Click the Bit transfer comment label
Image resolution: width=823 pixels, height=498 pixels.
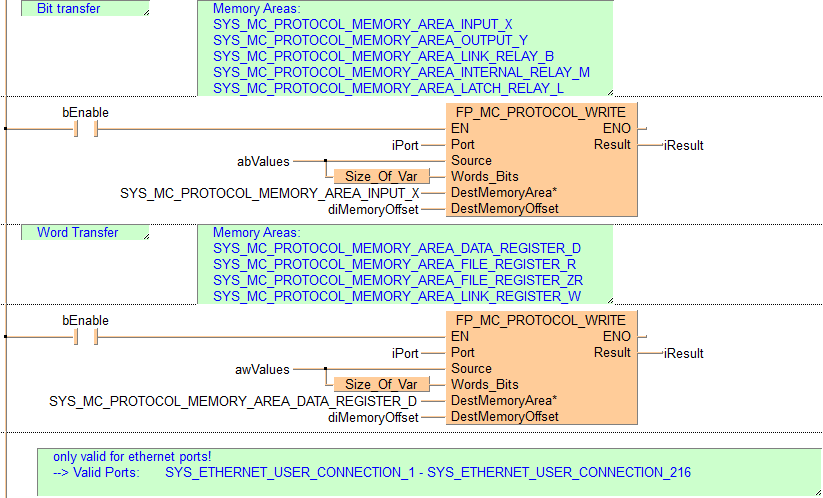tap(68, 9)
